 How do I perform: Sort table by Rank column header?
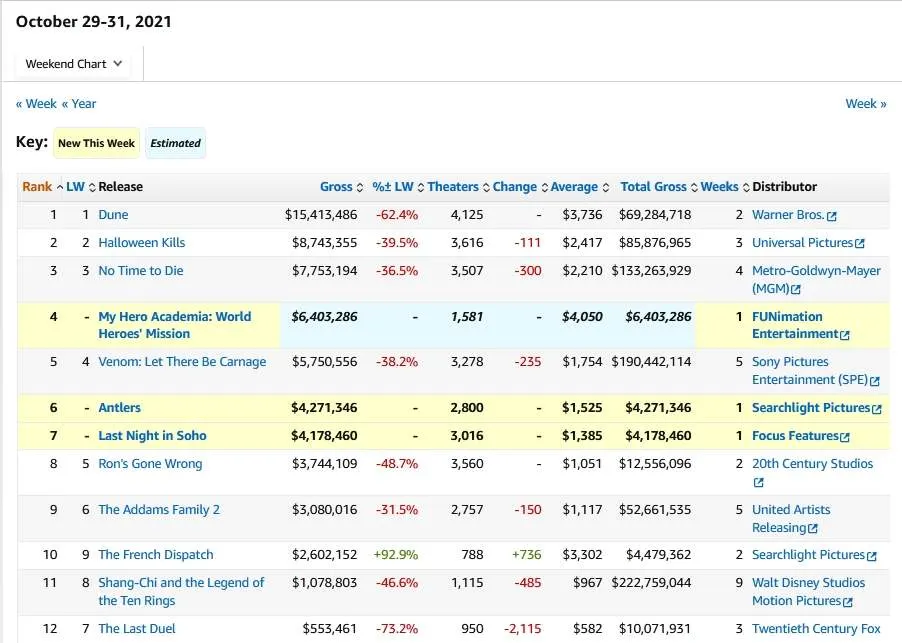(x=37, y=187)
